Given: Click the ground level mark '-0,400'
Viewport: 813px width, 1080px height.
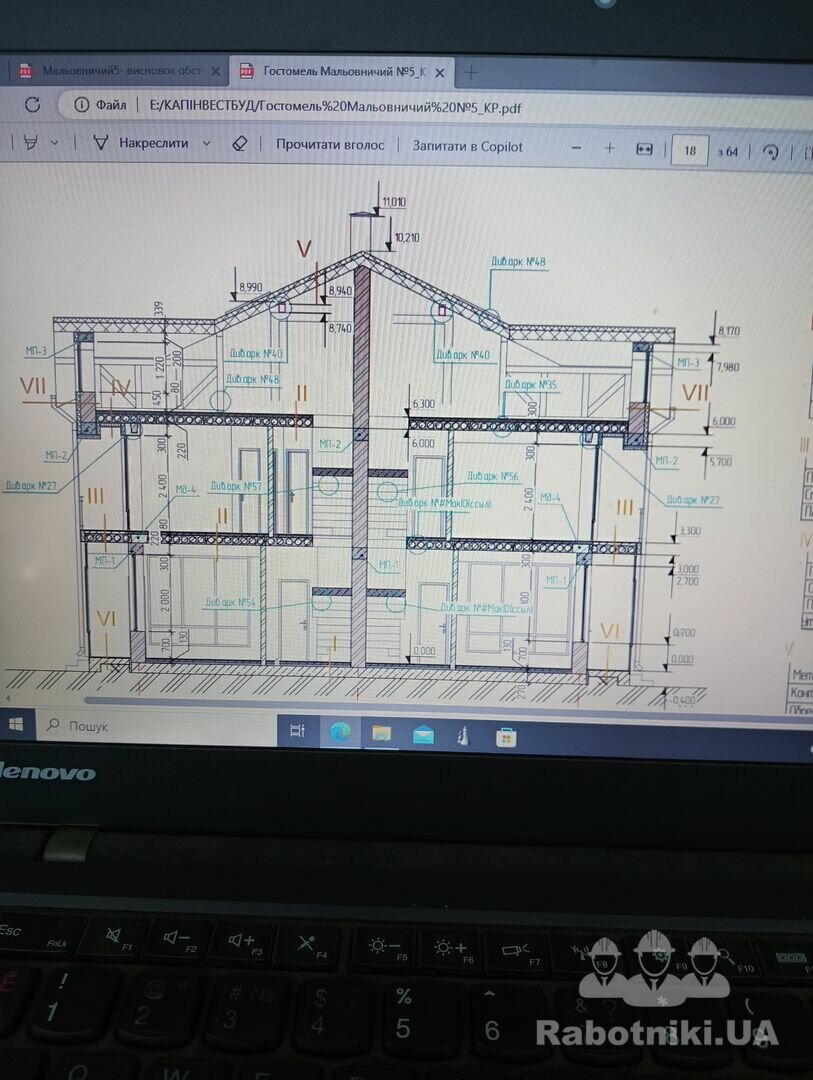Looking at the screenshot, I should tap(683, 699).
